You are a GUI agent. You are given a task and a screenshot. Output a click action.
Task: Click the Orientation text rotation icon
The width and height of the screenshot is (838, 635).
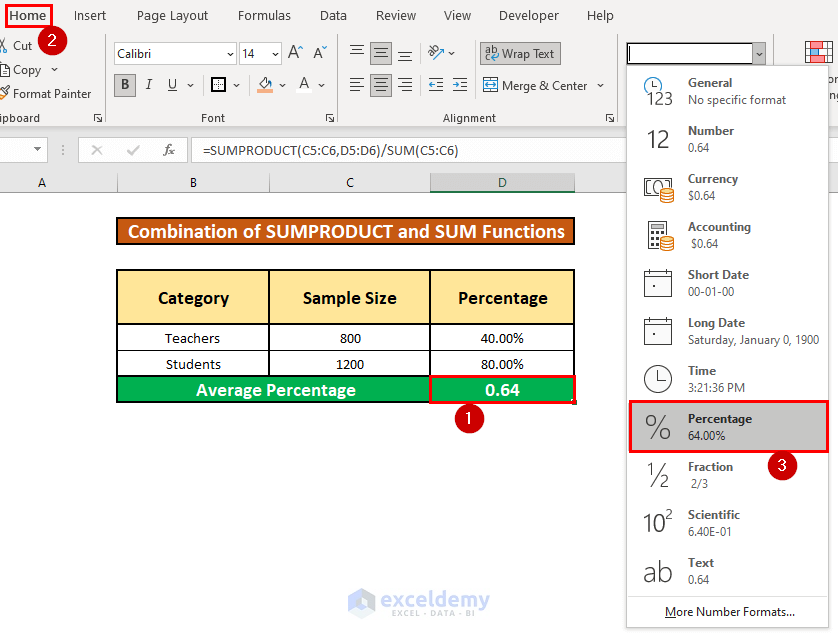tap(436, 52)
